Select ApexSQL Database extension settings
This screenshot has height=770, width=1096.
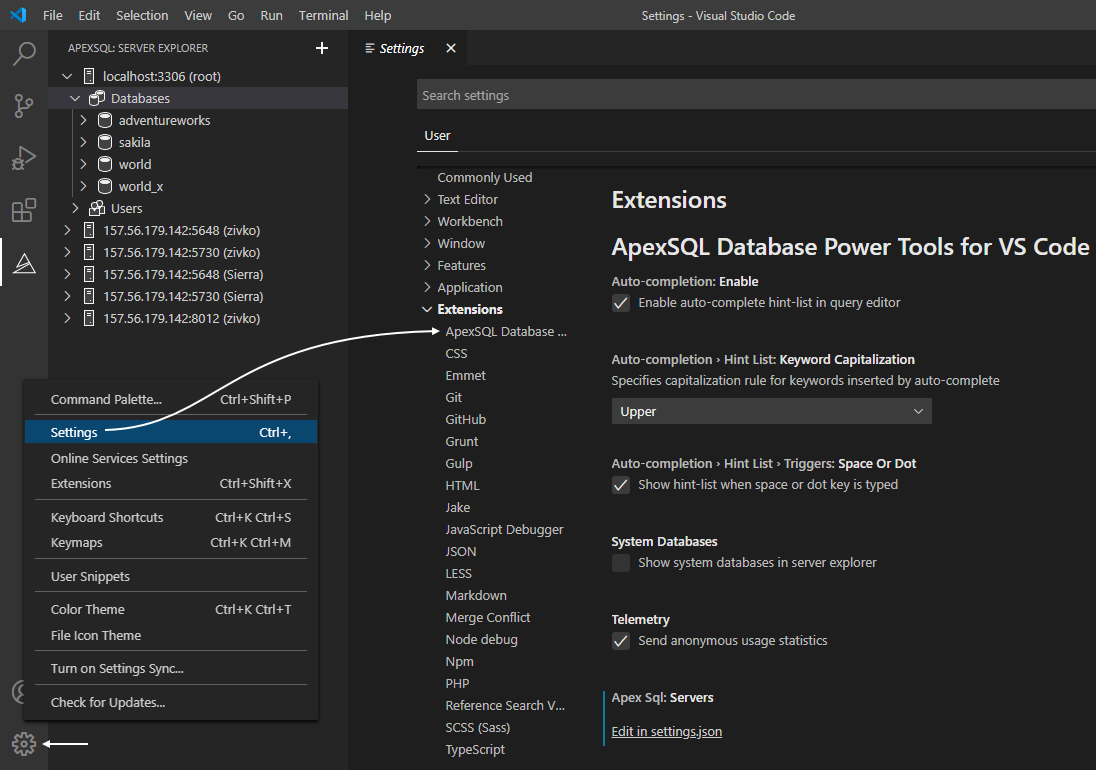click(x=506, y=332)
